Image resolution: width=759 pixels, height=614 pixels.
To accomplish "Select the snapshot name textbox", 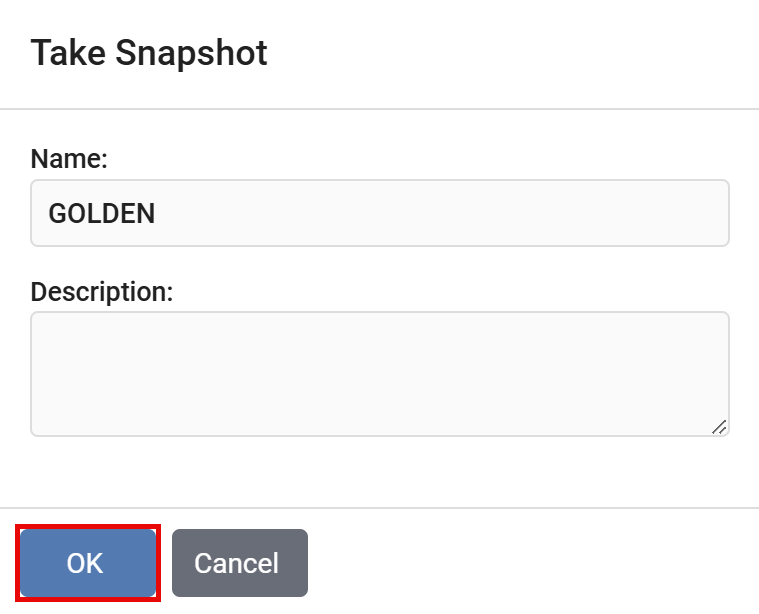I will [x=380, y=213].
